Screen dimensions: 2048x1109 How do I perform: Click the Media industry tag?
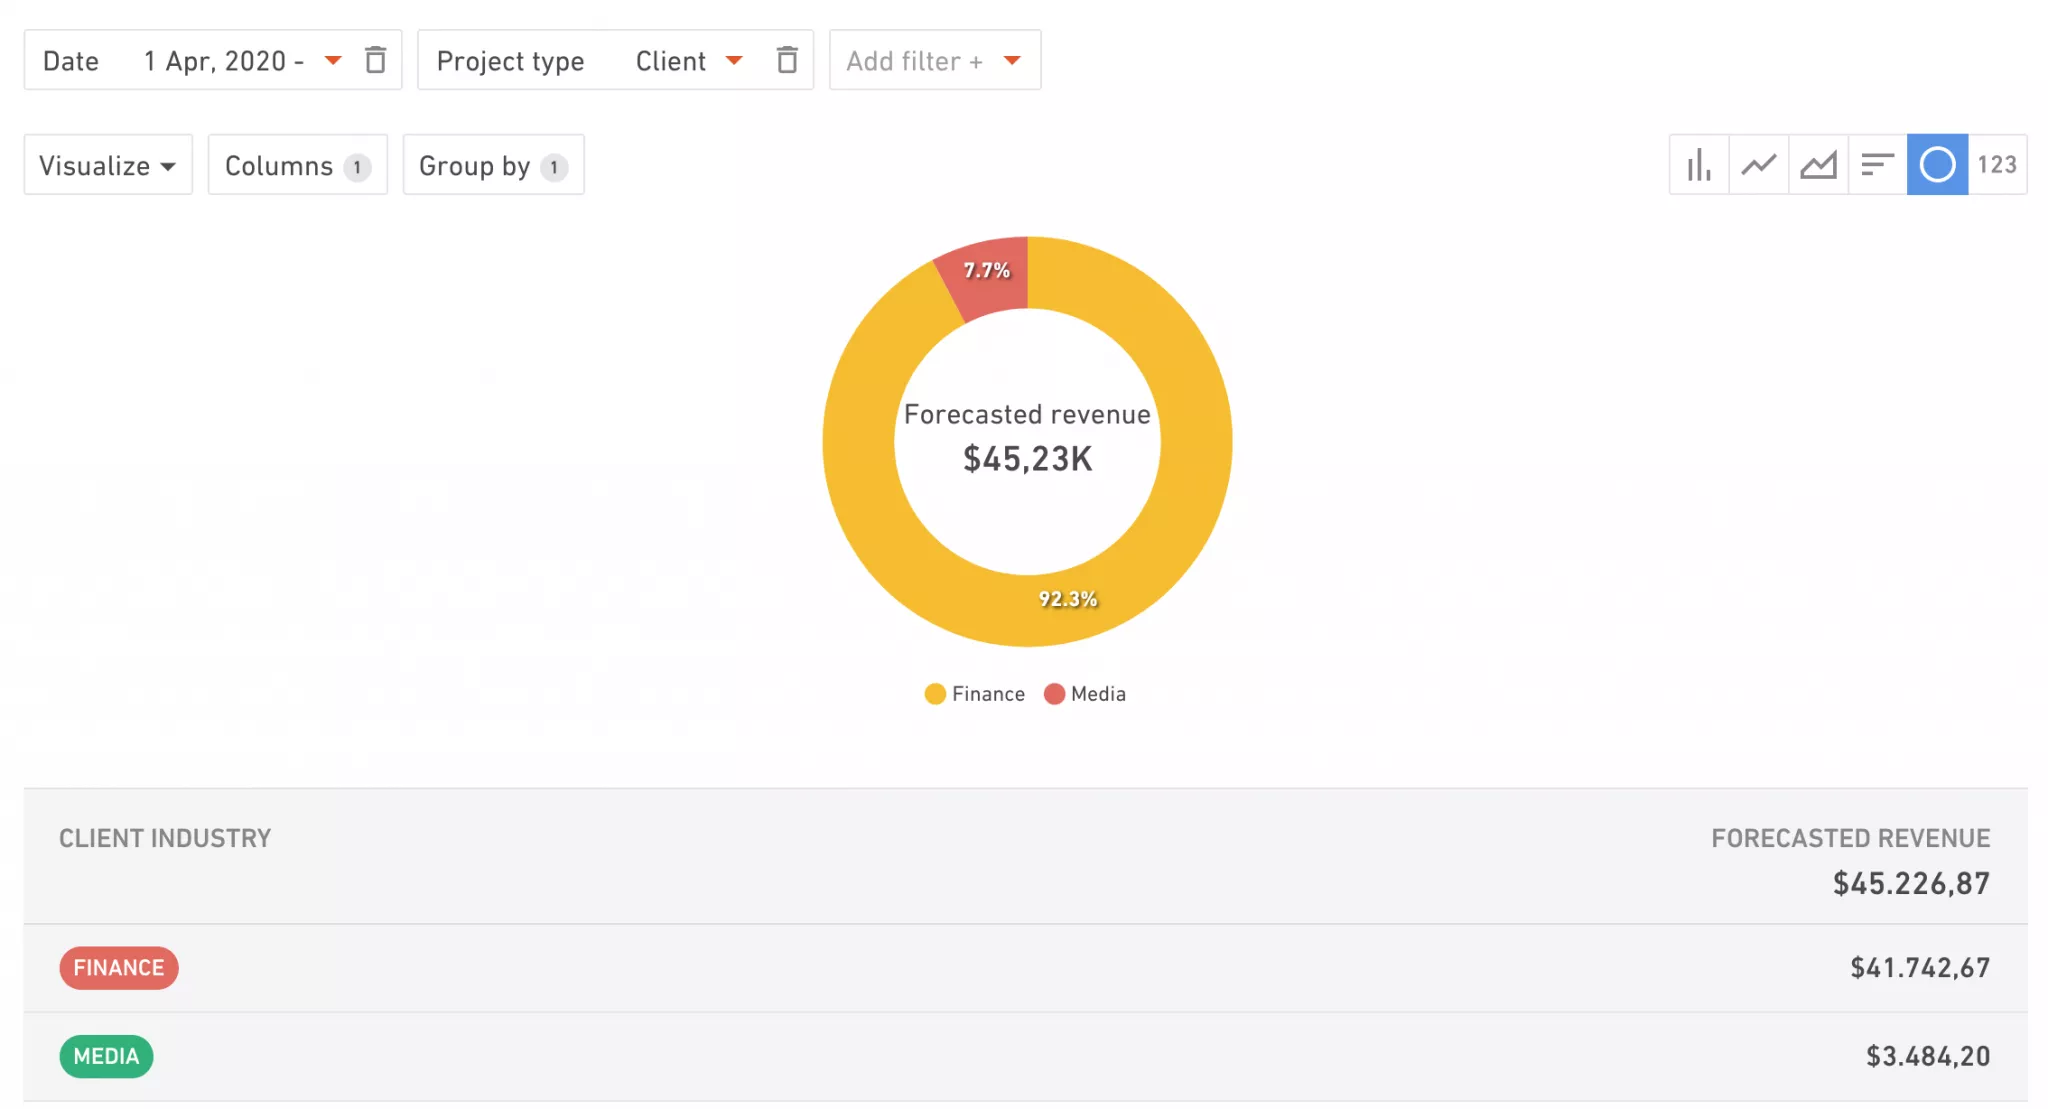coord(106,1056)
